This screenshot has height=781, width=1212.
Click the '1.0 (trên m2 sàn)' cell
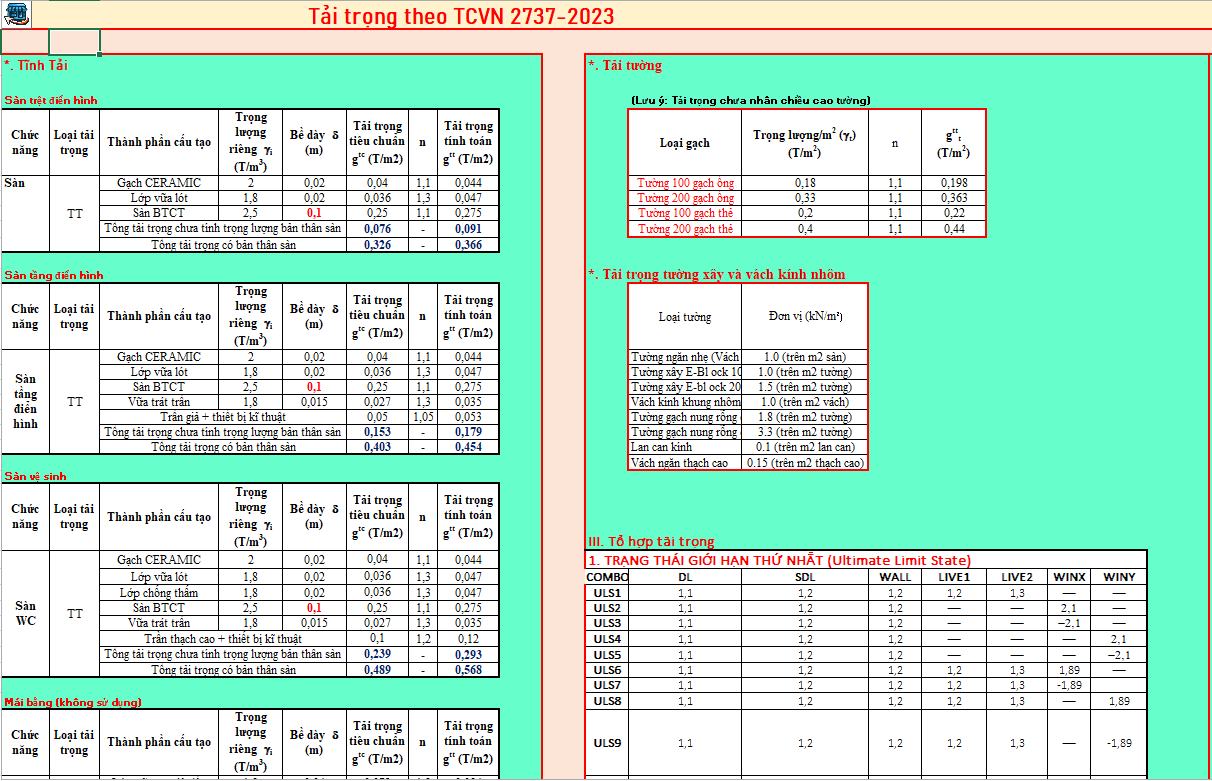(805, 357)
